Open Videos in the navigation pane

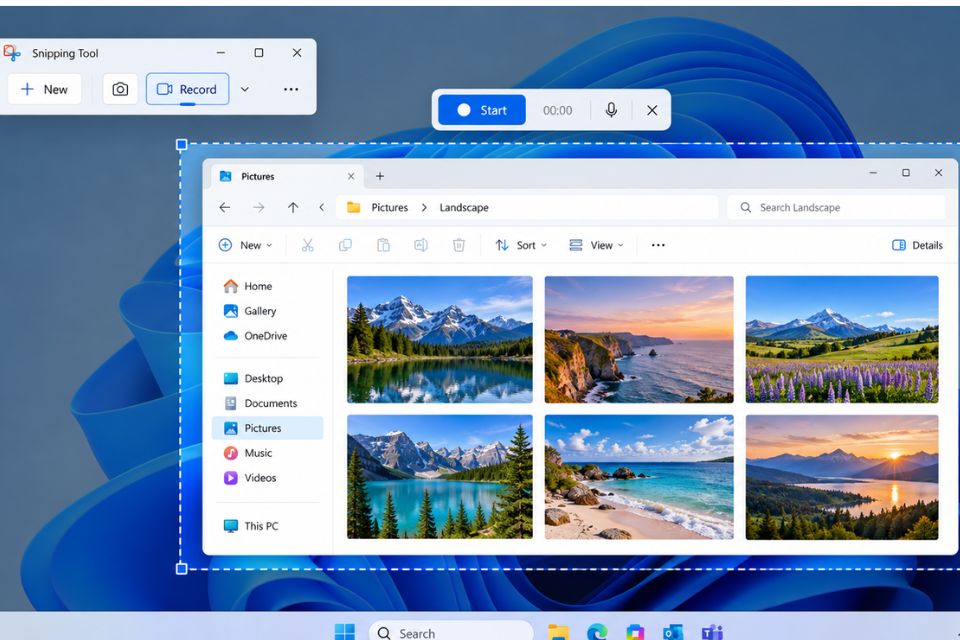pos(269,478)
